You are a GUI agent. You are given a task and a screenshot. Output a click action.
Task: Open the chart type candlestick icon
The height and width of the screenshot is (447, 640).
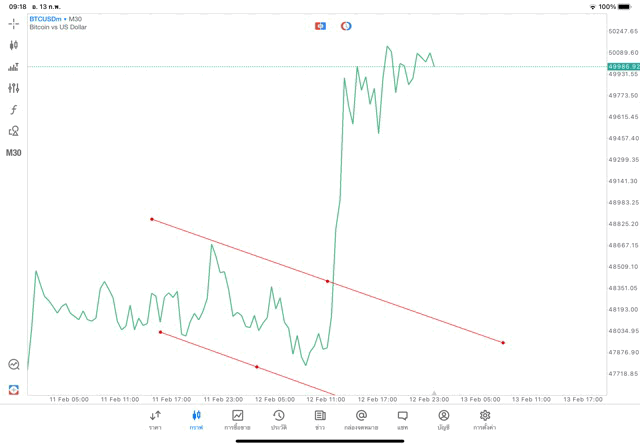pos(14,45)
